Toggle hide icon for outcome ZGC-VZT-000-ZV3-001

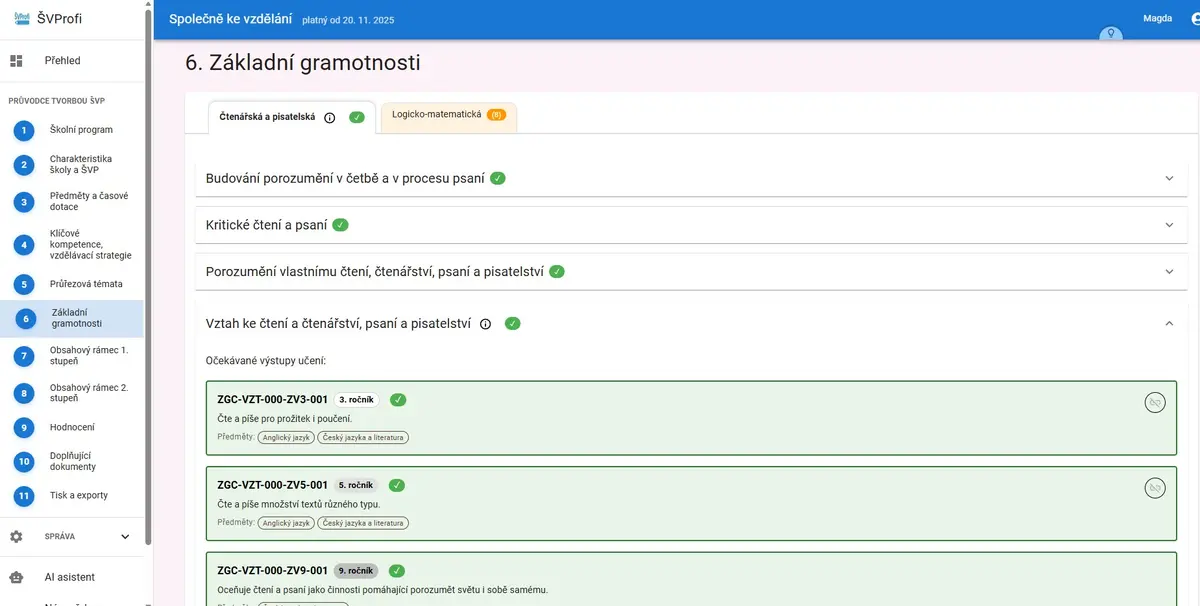pos(1155,402)
